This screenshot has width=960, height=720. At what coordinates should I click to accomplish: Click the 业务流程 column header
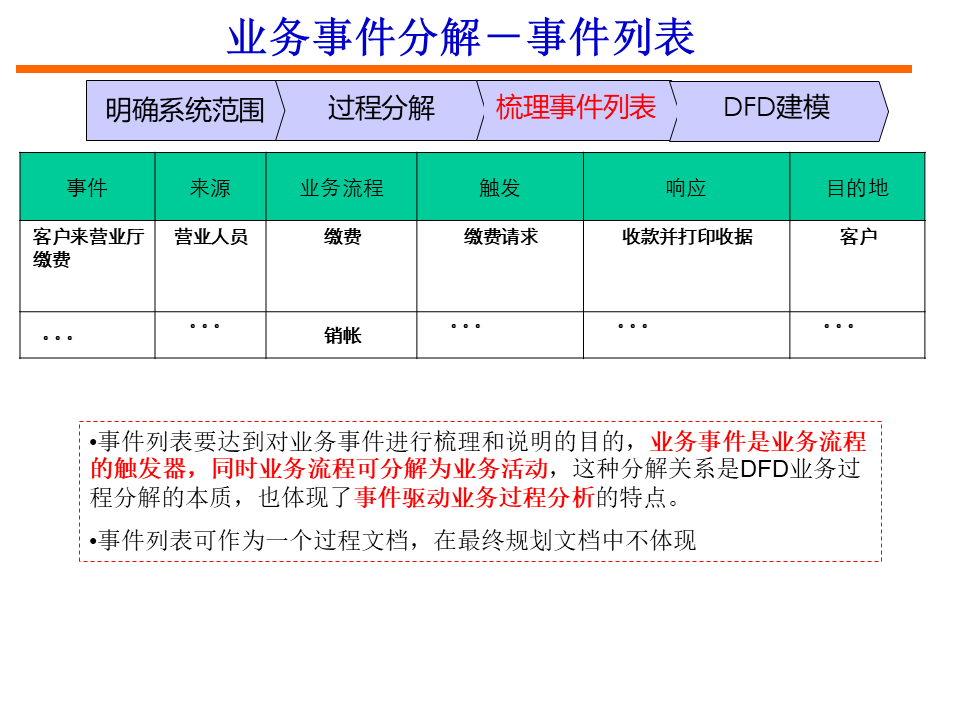click(341, 187)
